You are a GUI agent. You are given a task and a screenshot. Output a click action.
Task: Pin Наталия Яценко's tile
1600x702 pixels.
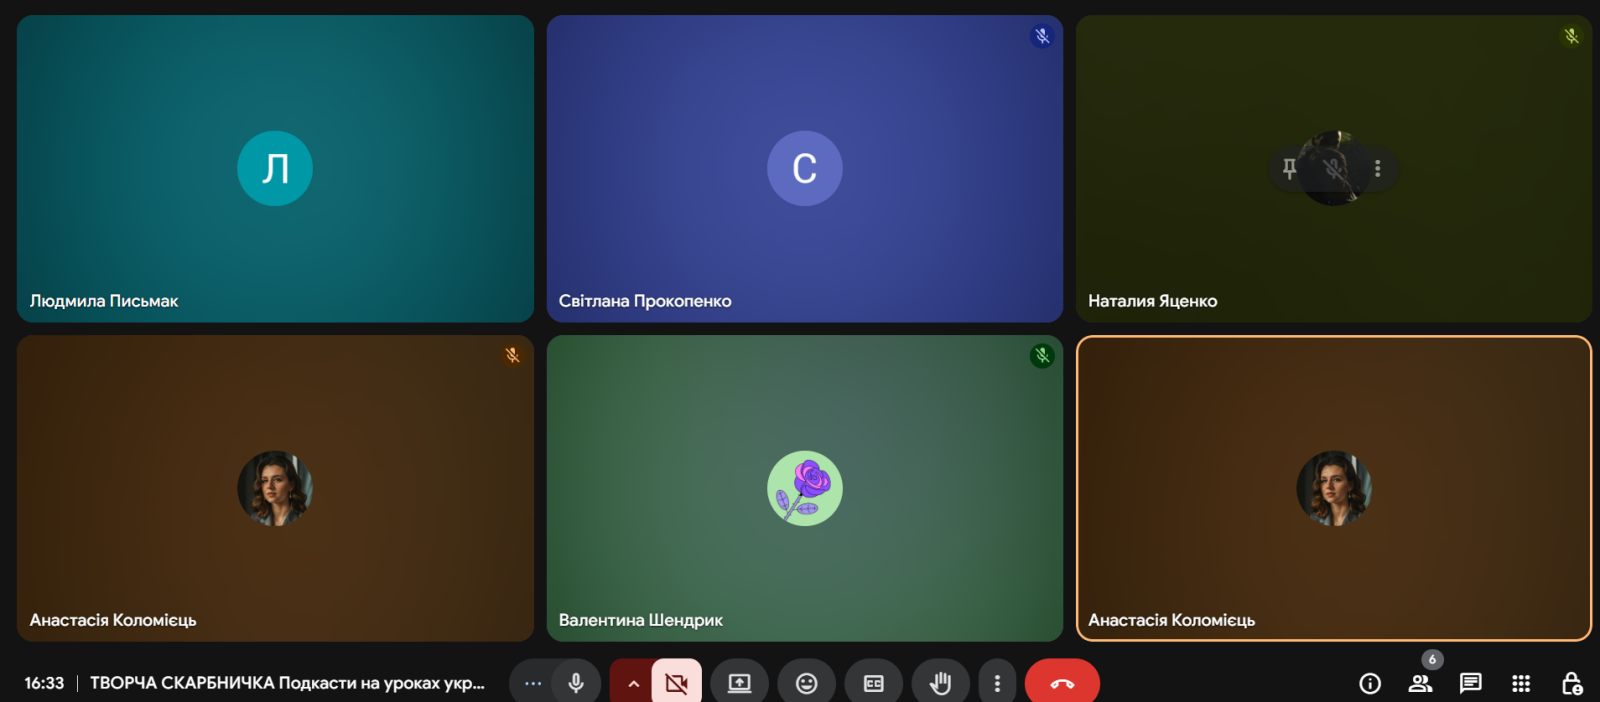pos(1289,169)
